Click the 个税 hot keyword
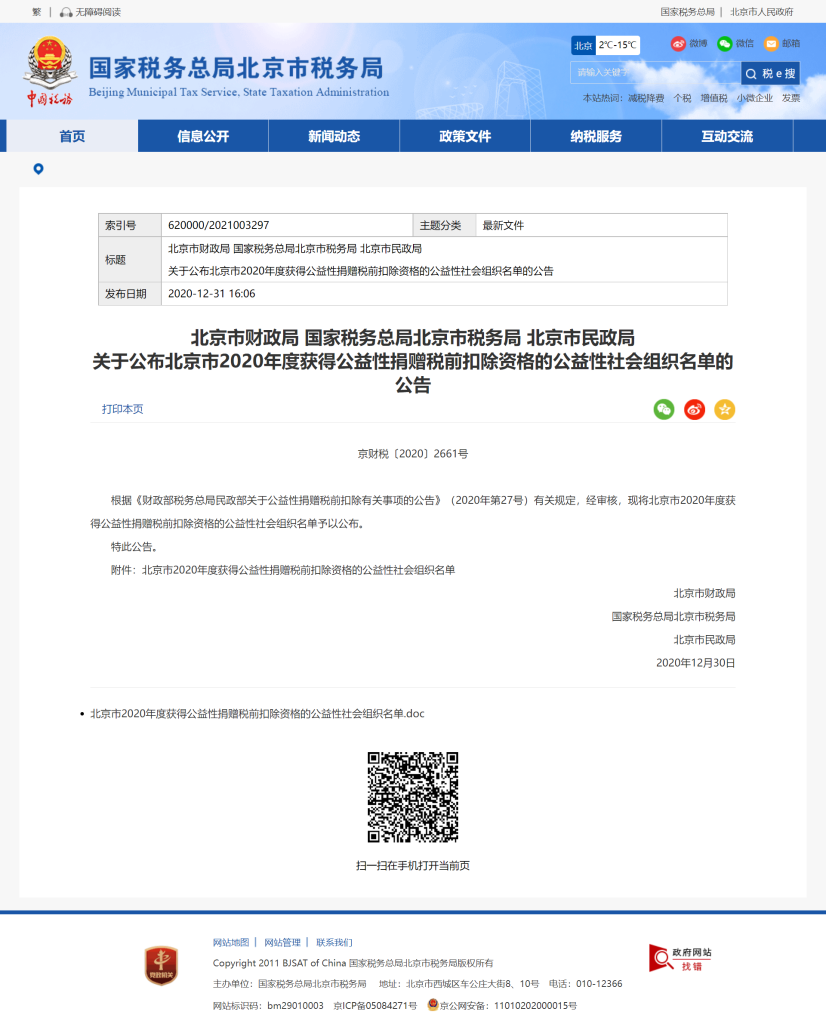This screenshot has width=826, height=1024. pos(682,98)
